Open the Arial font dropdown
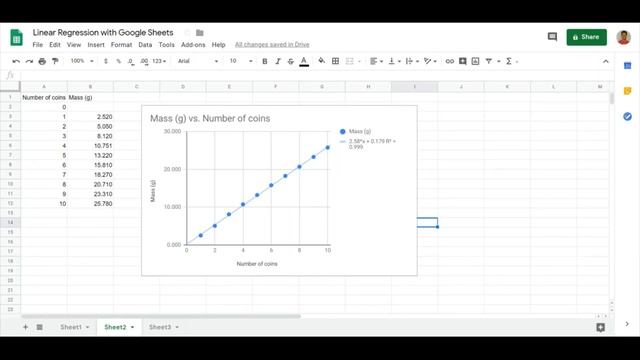640x360 pixels. click(x=198, y=61)
